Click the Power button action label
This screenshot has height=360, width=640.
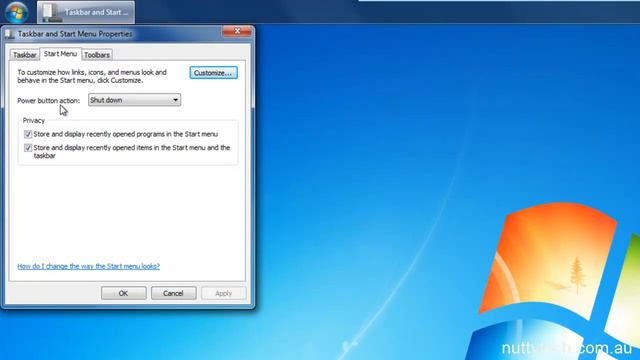click(49, 100)
